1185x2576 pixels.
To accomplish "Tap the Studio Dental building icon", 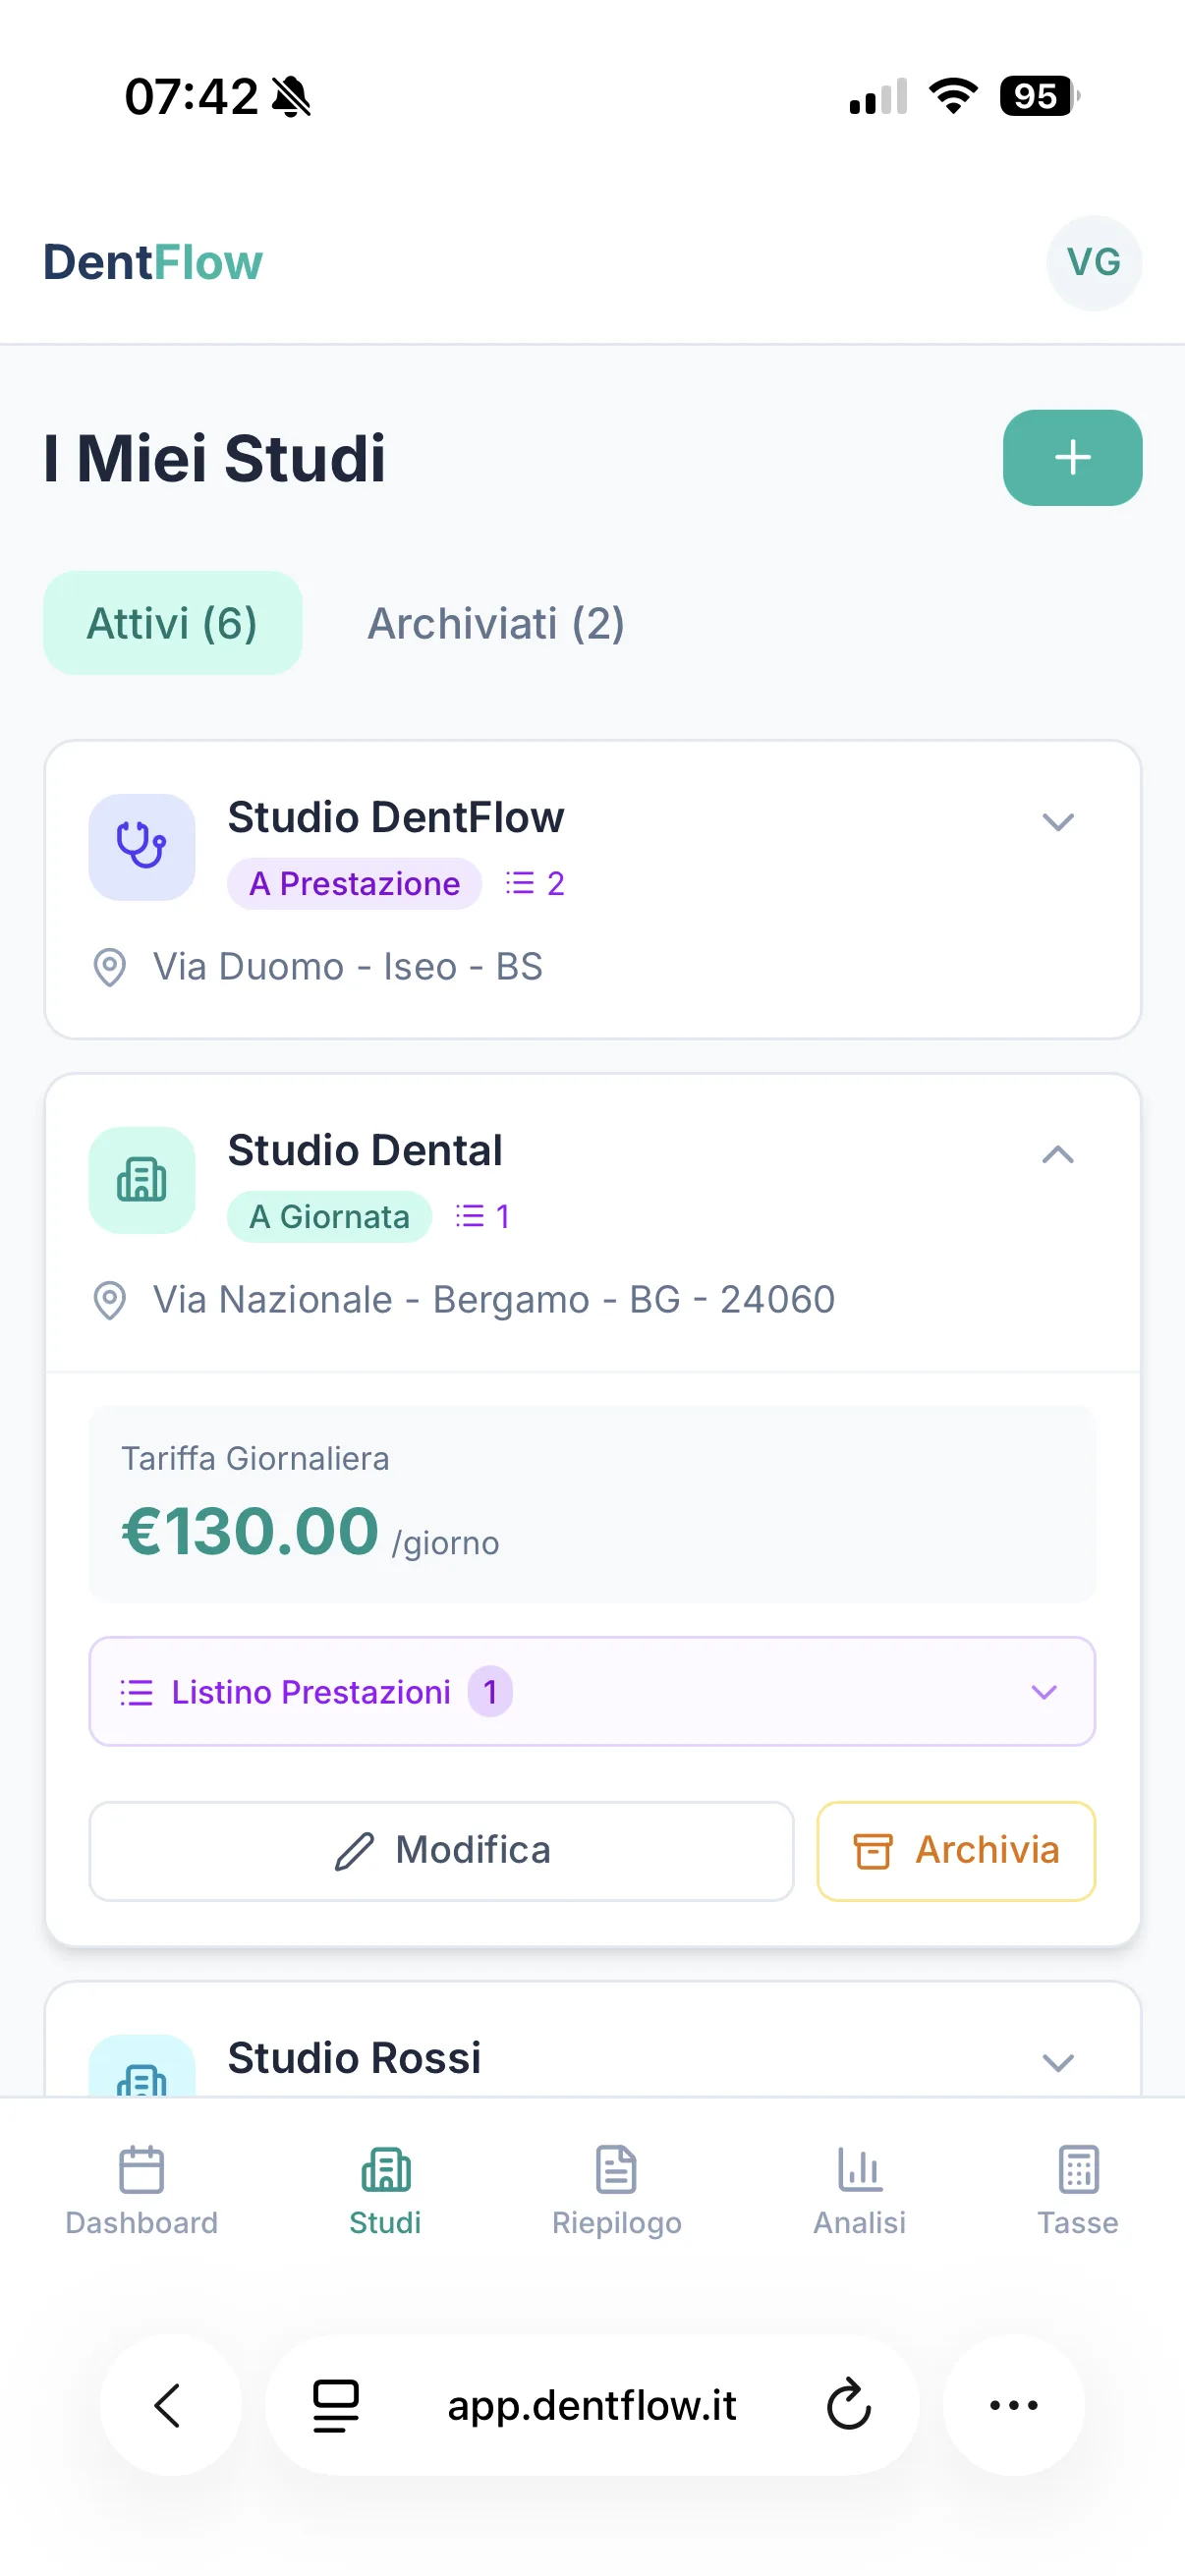I will tap(142, 1180).
